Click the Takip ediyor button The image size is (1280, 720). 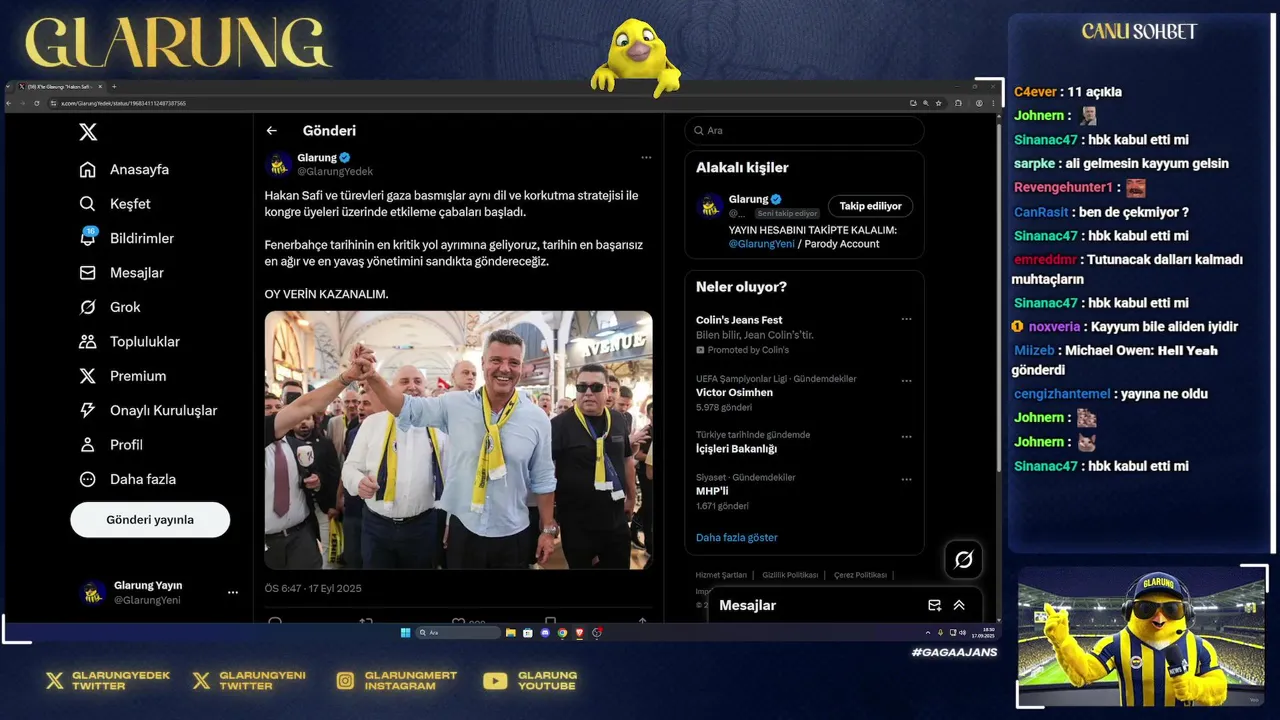click(870, 206)
